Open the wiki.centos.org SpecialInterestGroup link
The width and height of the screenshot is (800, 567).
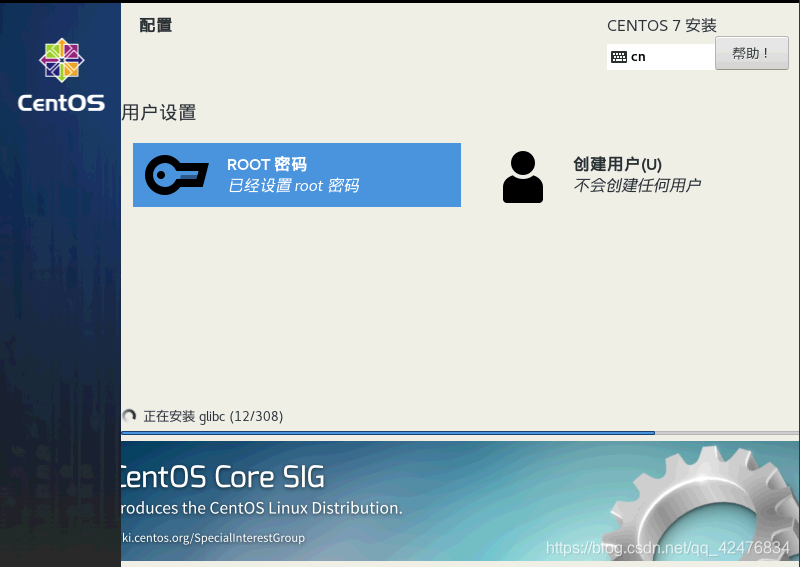[213, 538]
